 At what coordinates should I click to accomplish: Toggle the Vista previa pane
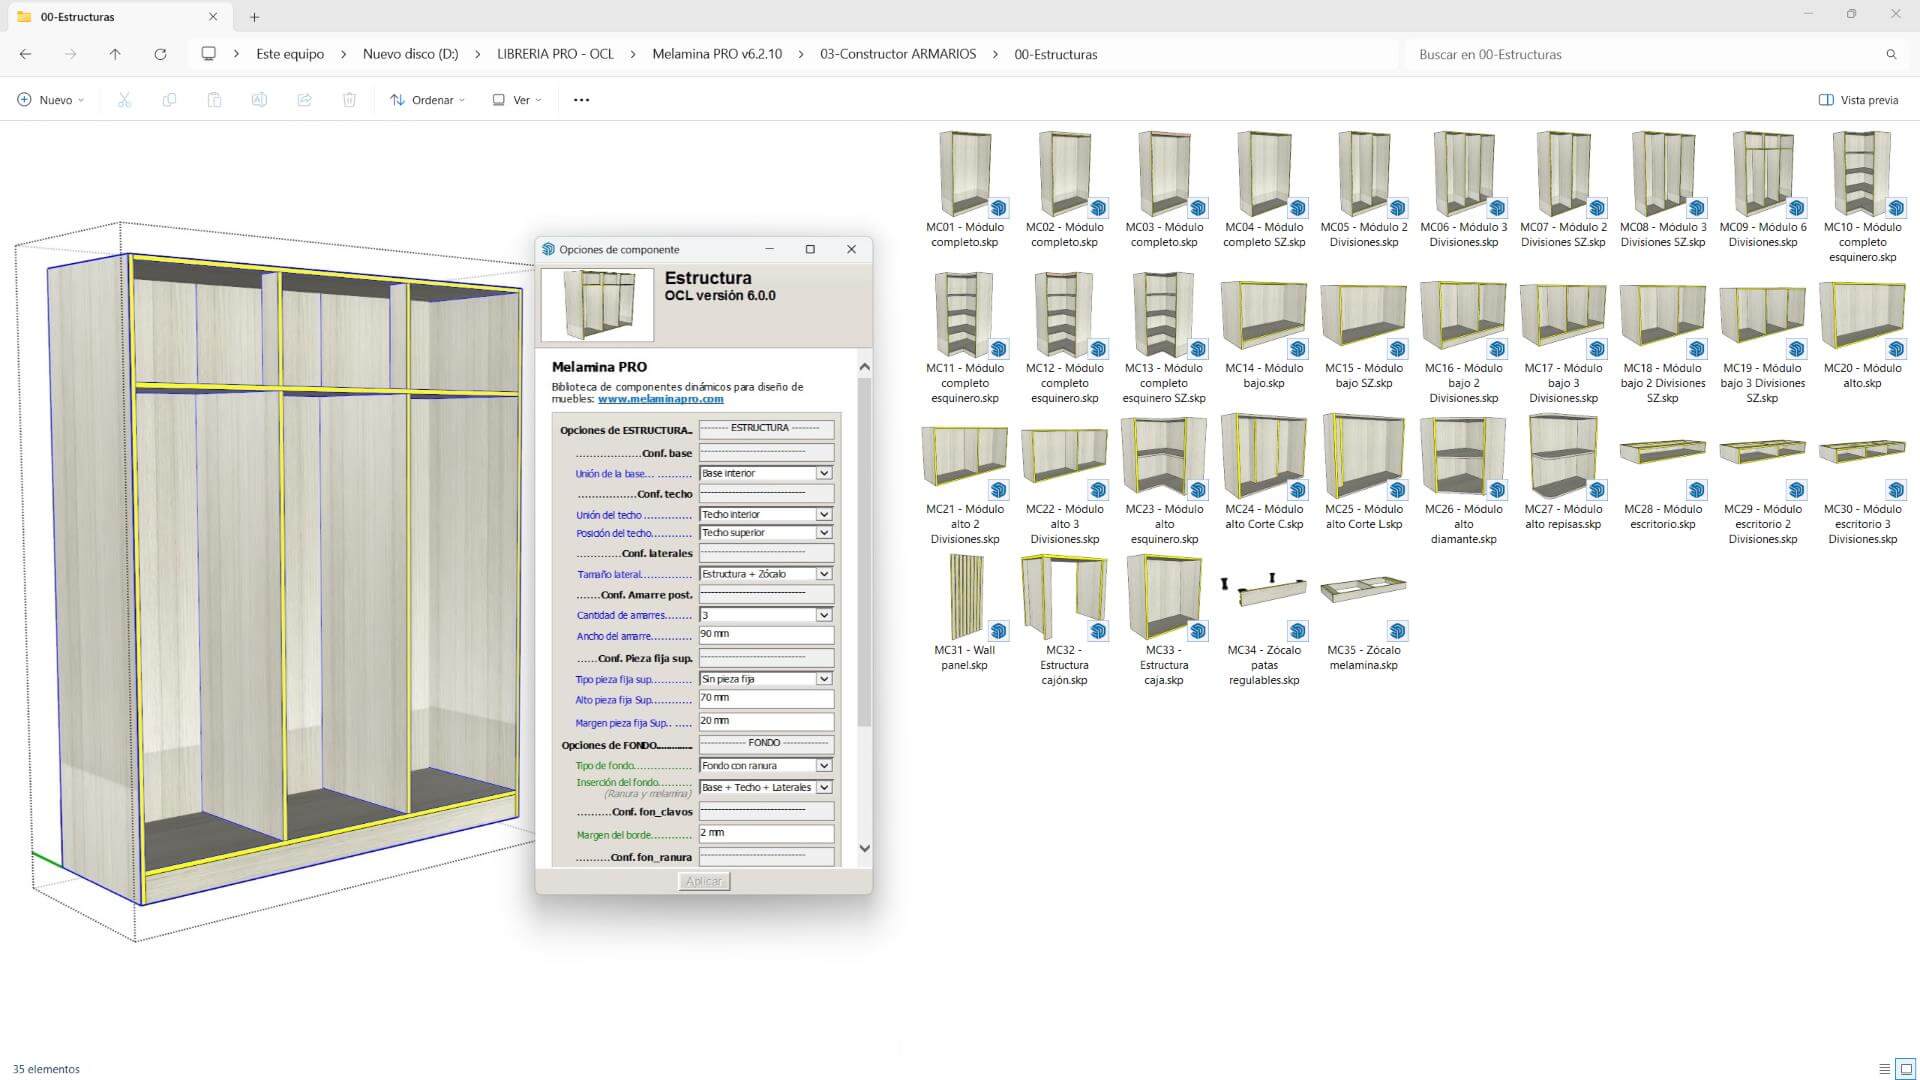[x=1858, y=100]
